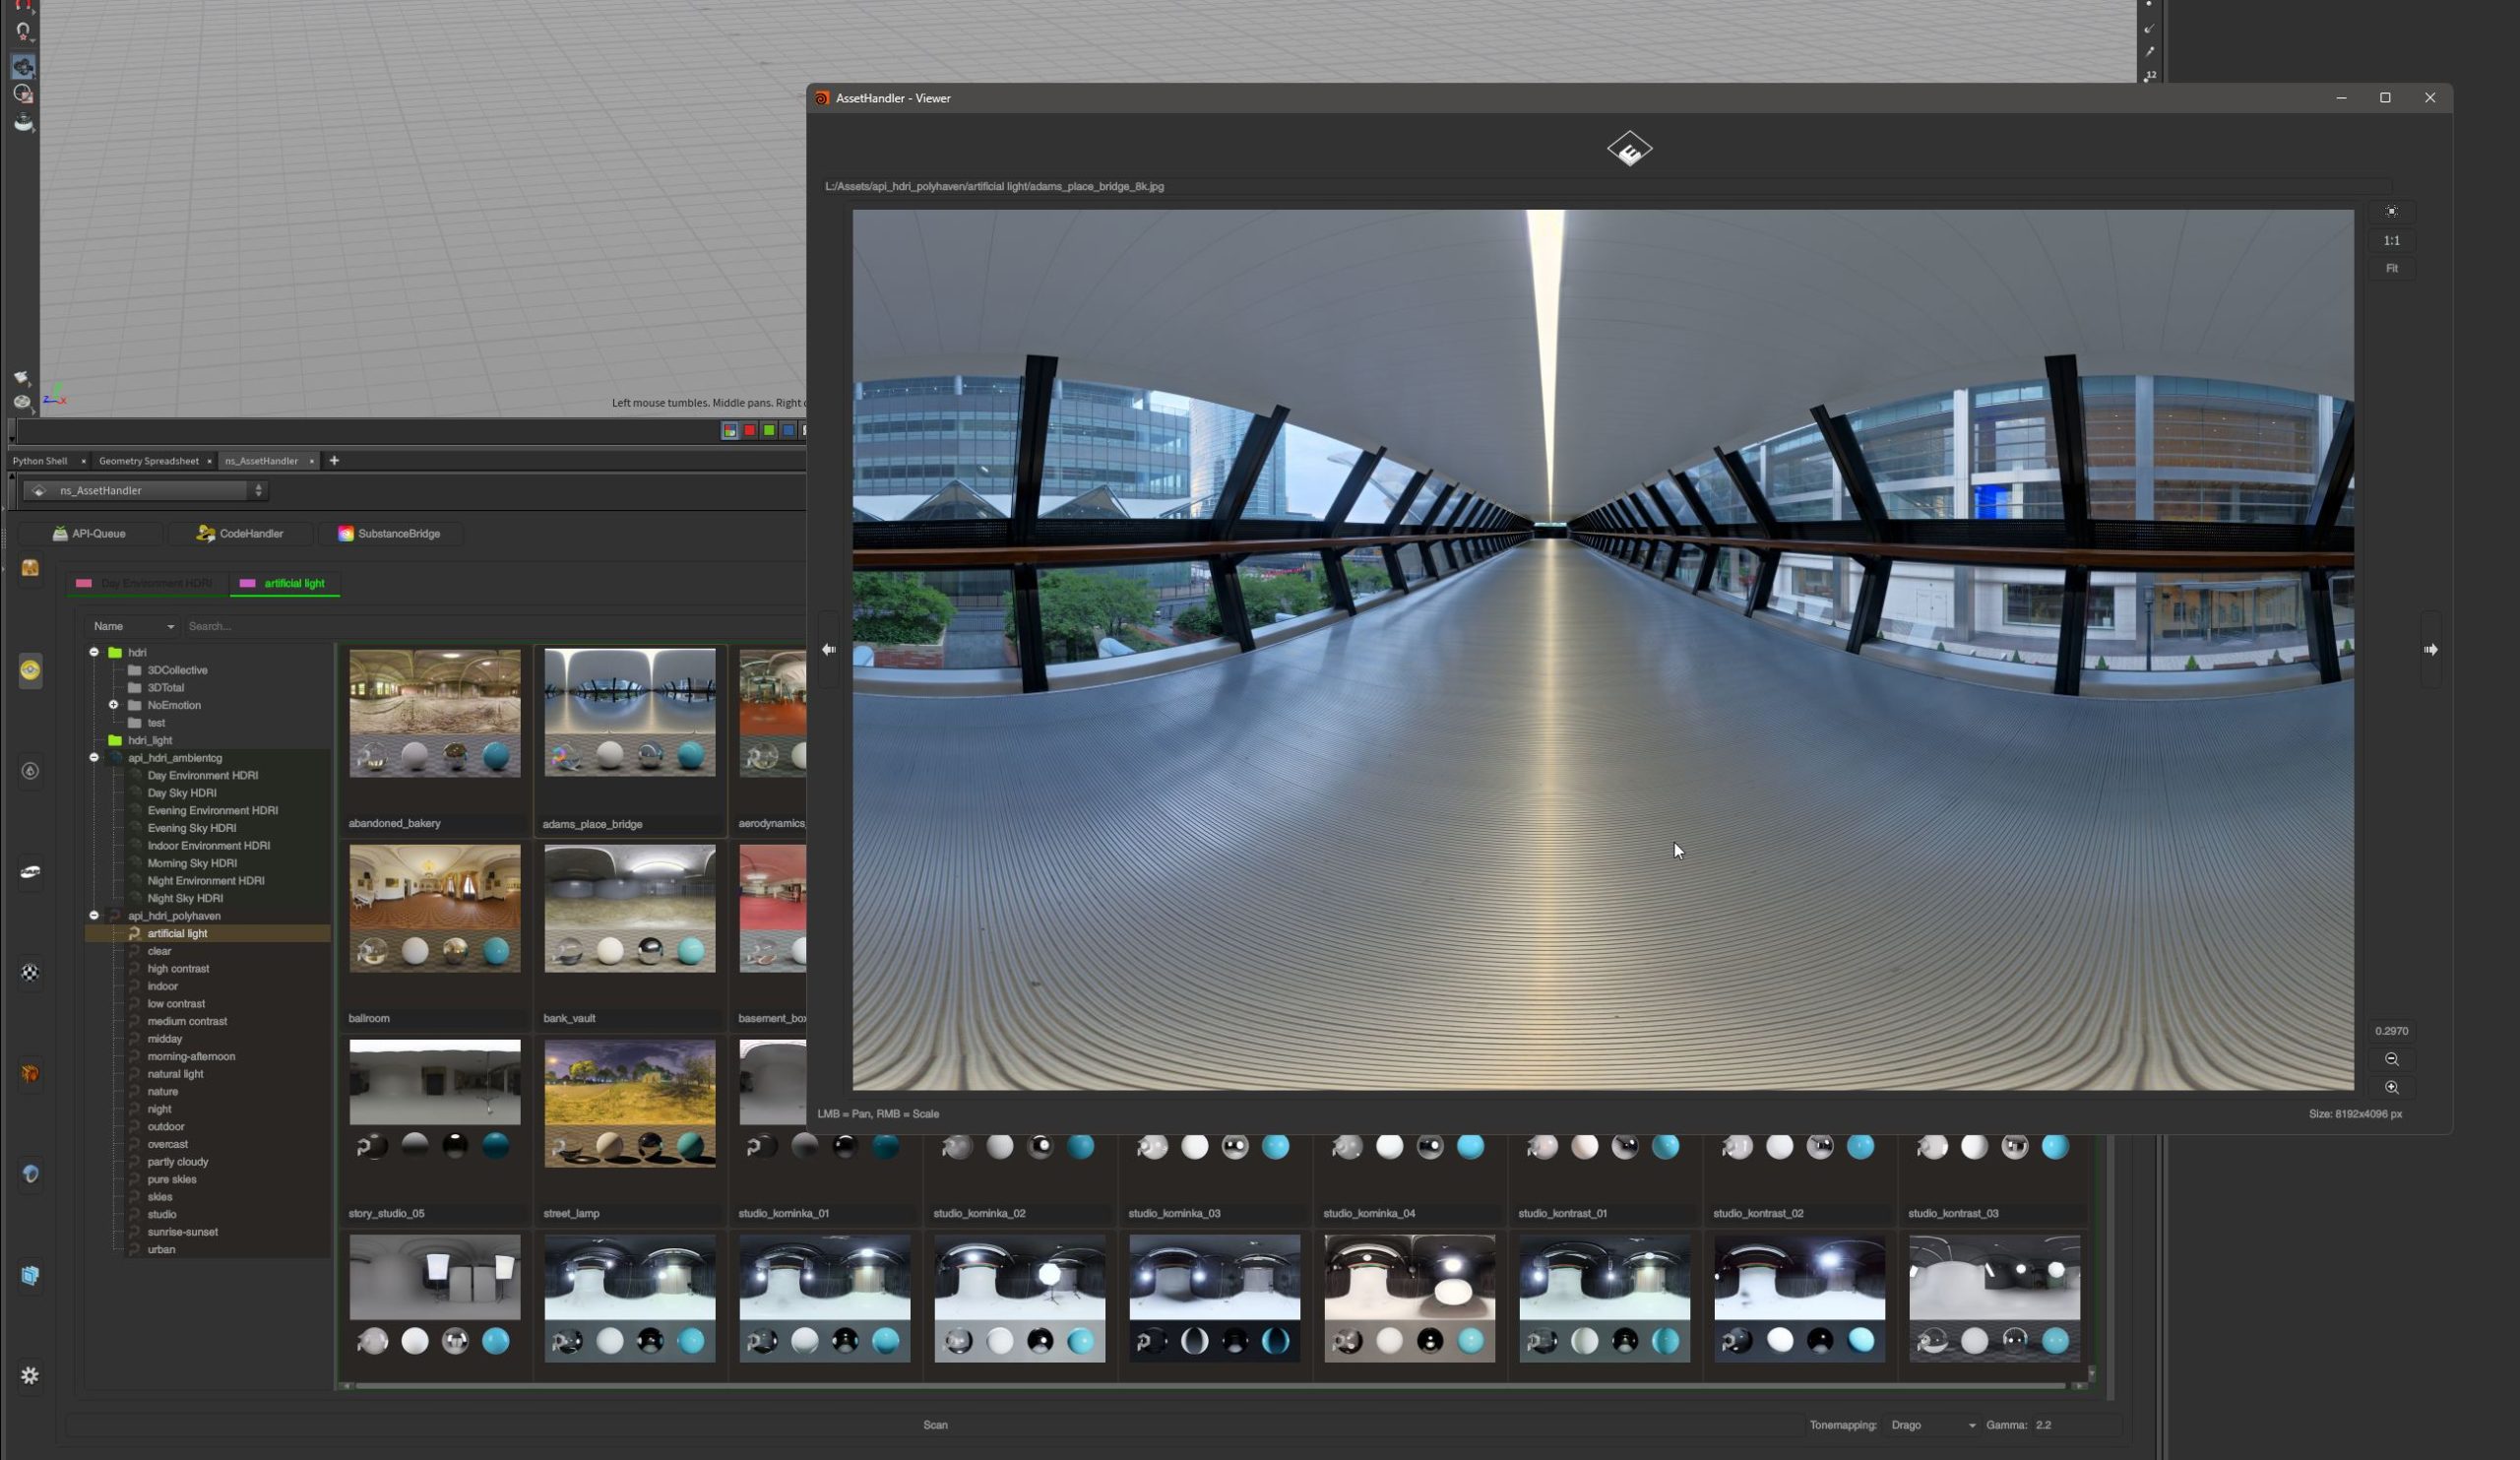Zoom in with the magnifier plus icon
The height and width of the screenshot is (1460, 2520).
tap(2391, 1087)
